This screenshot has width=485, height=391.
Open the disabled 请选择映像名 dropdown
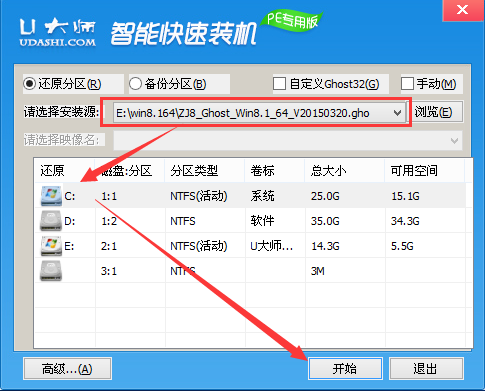[288, 140]
